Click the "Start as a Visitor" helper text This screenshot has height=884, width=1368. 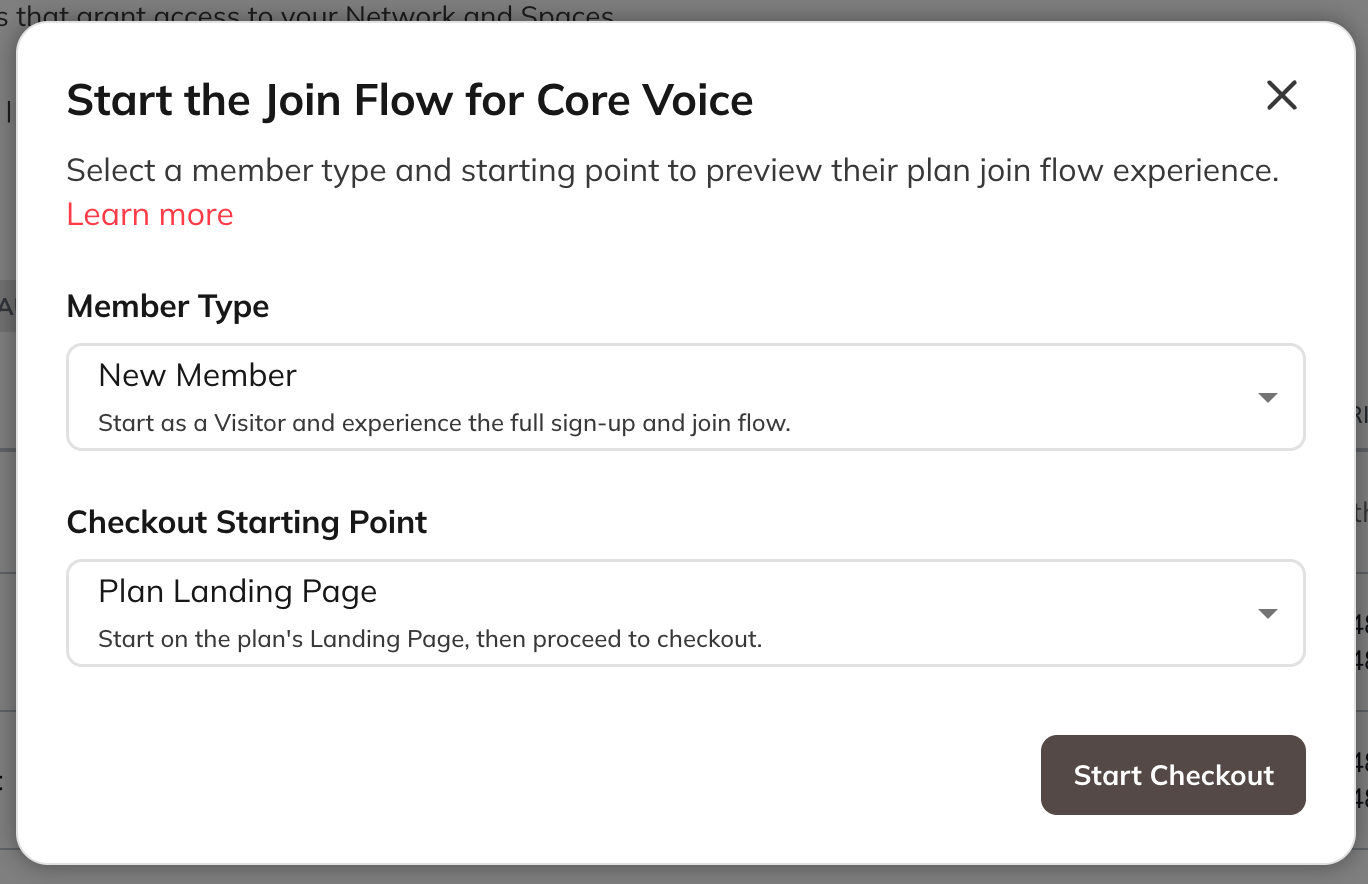444,423
